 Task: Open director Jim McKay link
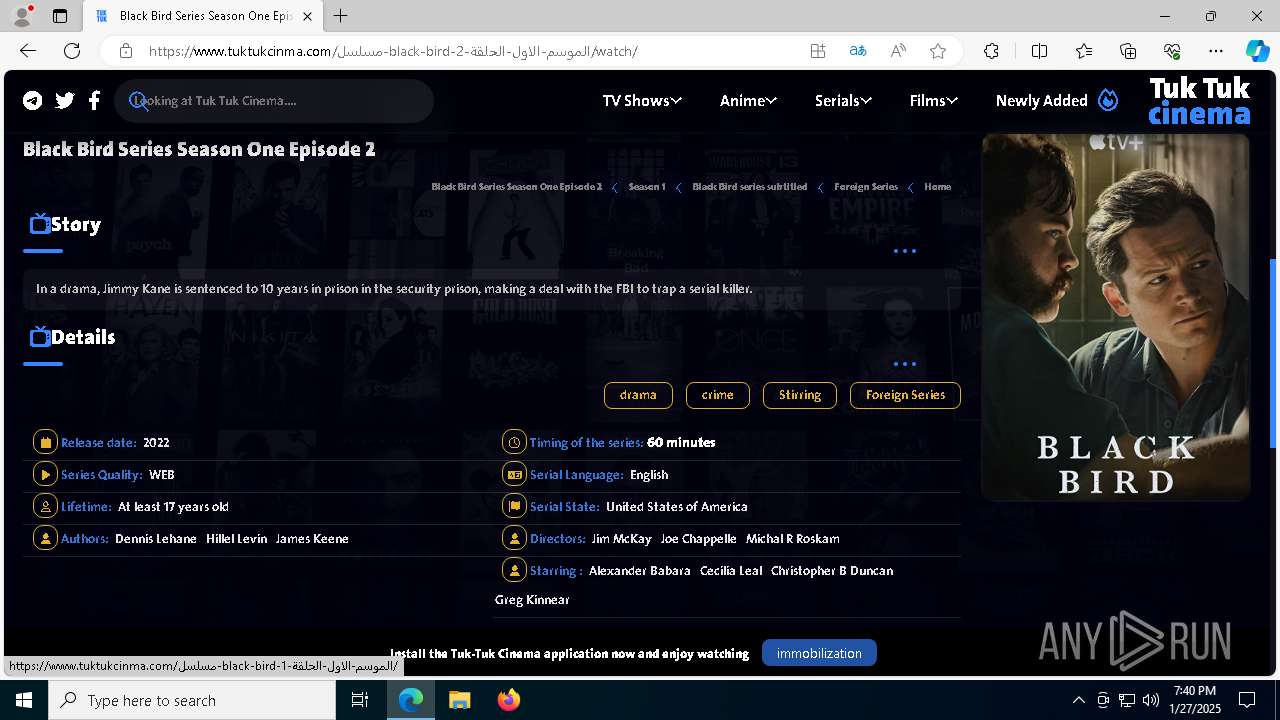click(x=621, y=538)
